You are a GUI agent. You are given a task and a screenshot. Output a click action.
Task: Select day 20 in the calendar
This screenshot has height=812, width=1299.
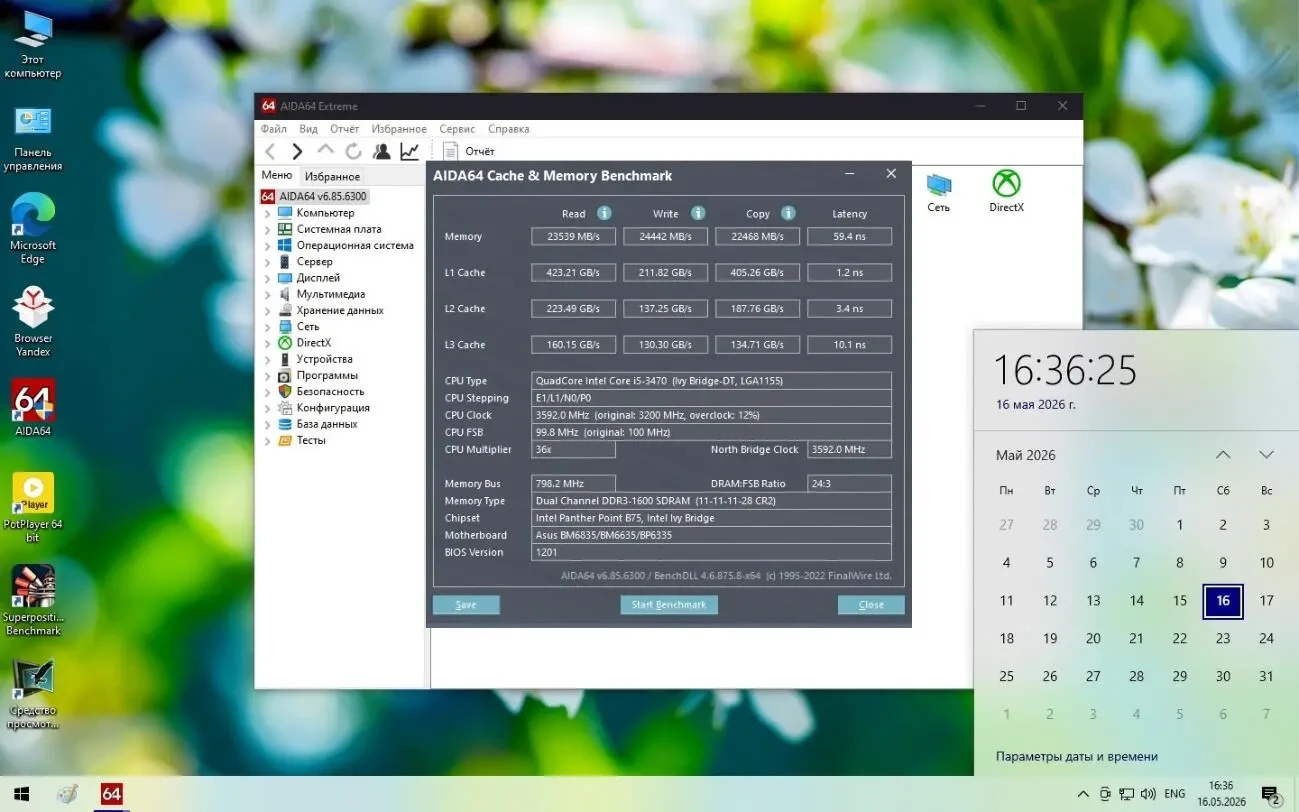(x=1093, y=639)
